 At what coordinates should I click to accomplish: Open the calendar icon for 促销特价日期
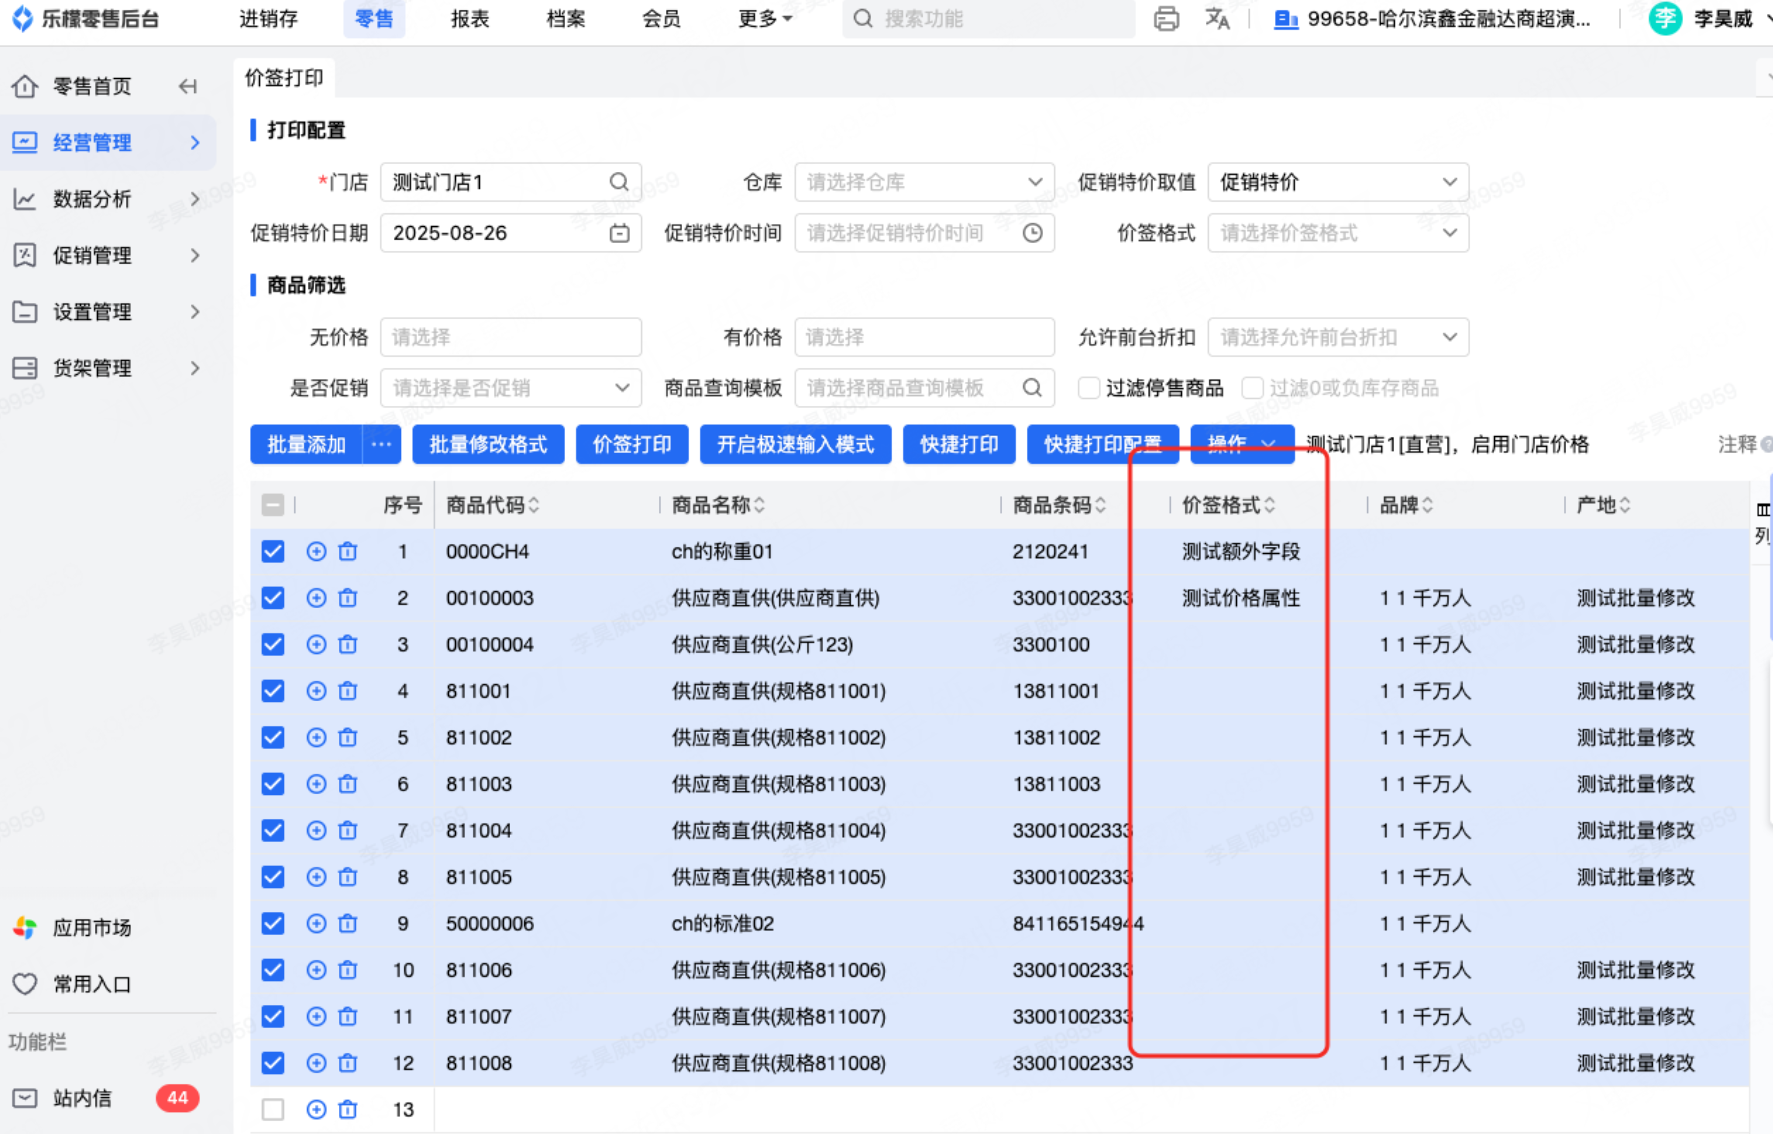click(619, 233)
